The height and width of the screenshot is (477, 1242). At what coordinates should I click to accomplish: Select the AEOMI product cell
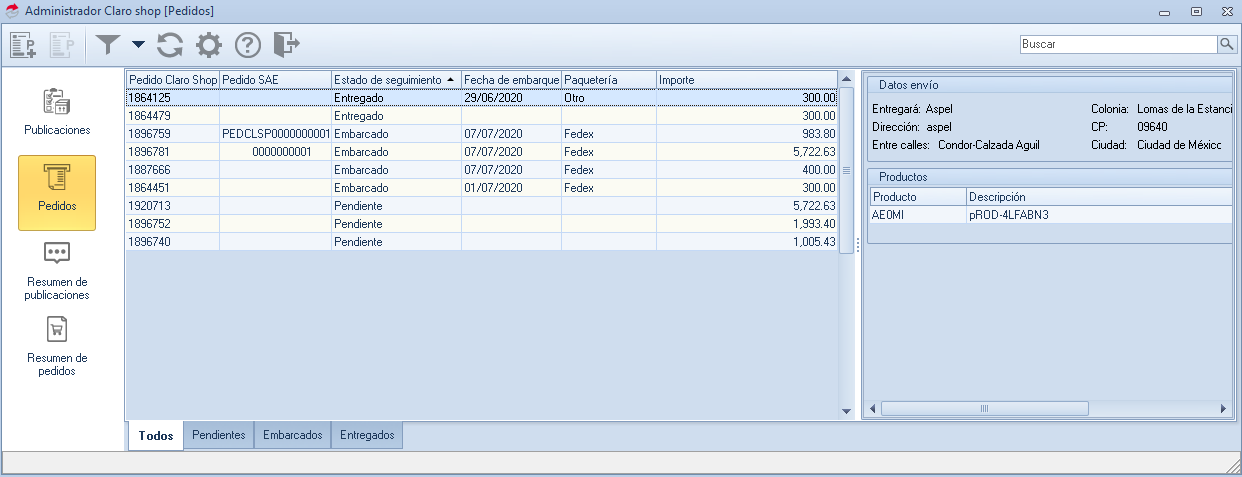pyautogui.click(x=918, y=215)
